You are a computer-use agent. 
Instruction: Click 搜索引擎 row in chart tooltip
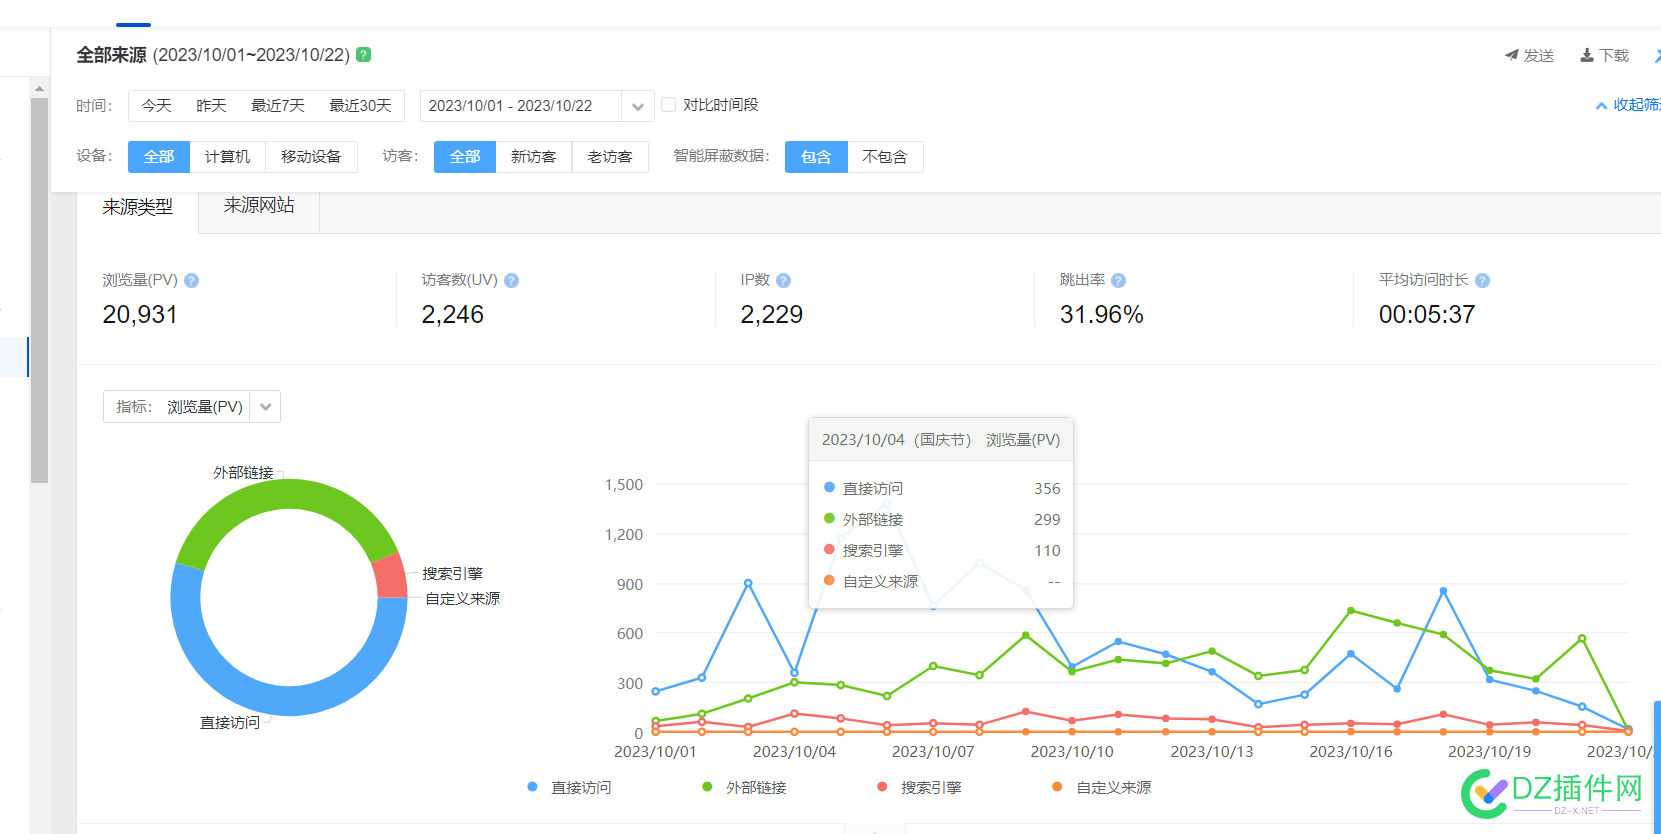tap(941, 550)
